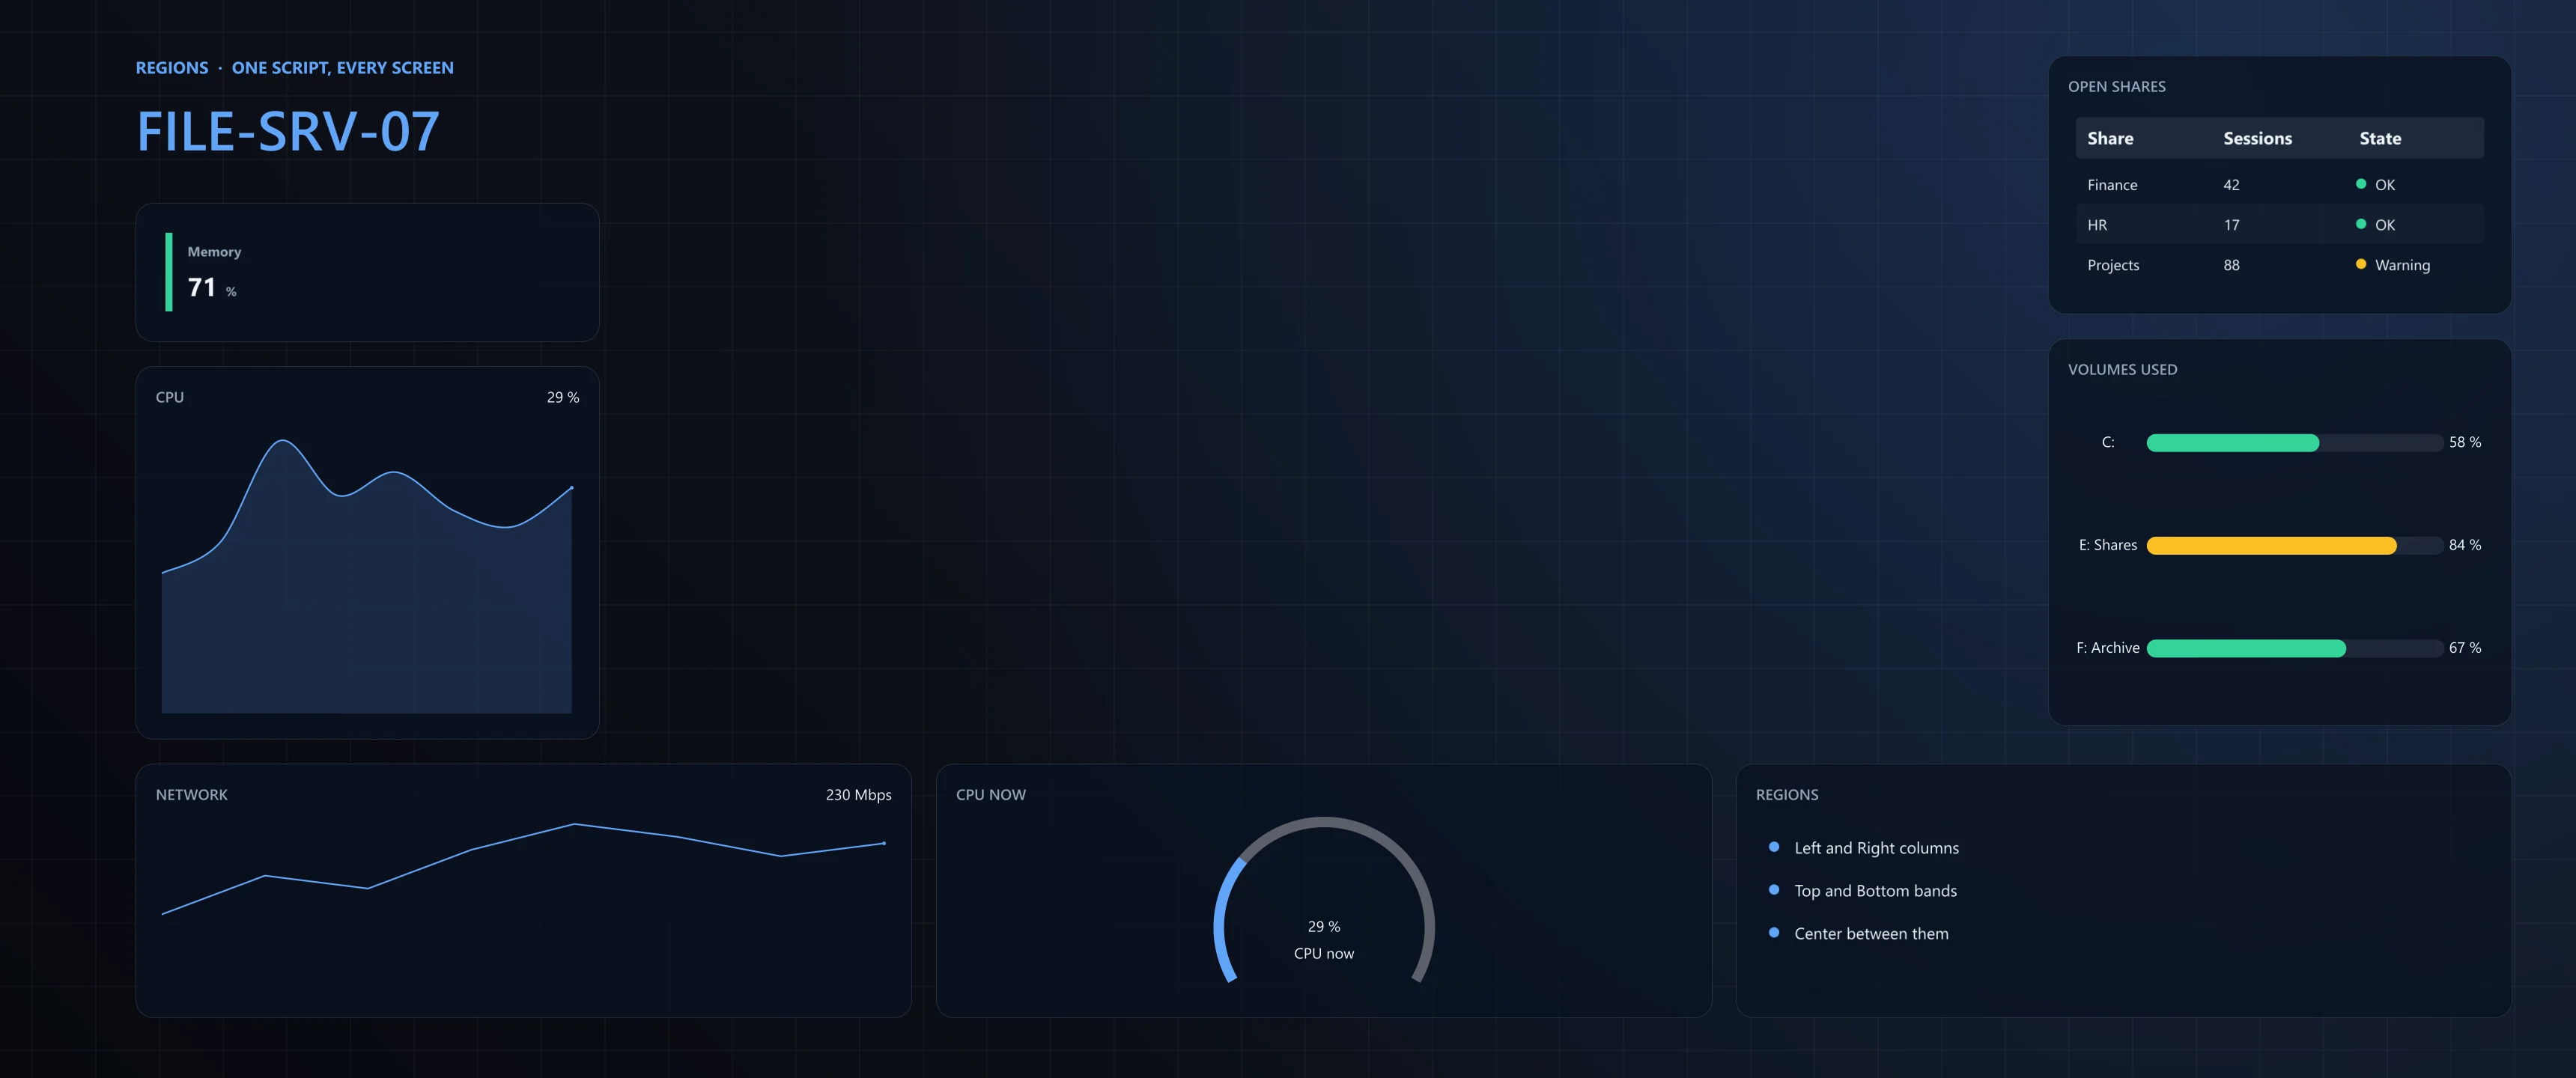Click Finance sessions count 42
This screenshot has height=1078, width=2576.
point(2231,185)
